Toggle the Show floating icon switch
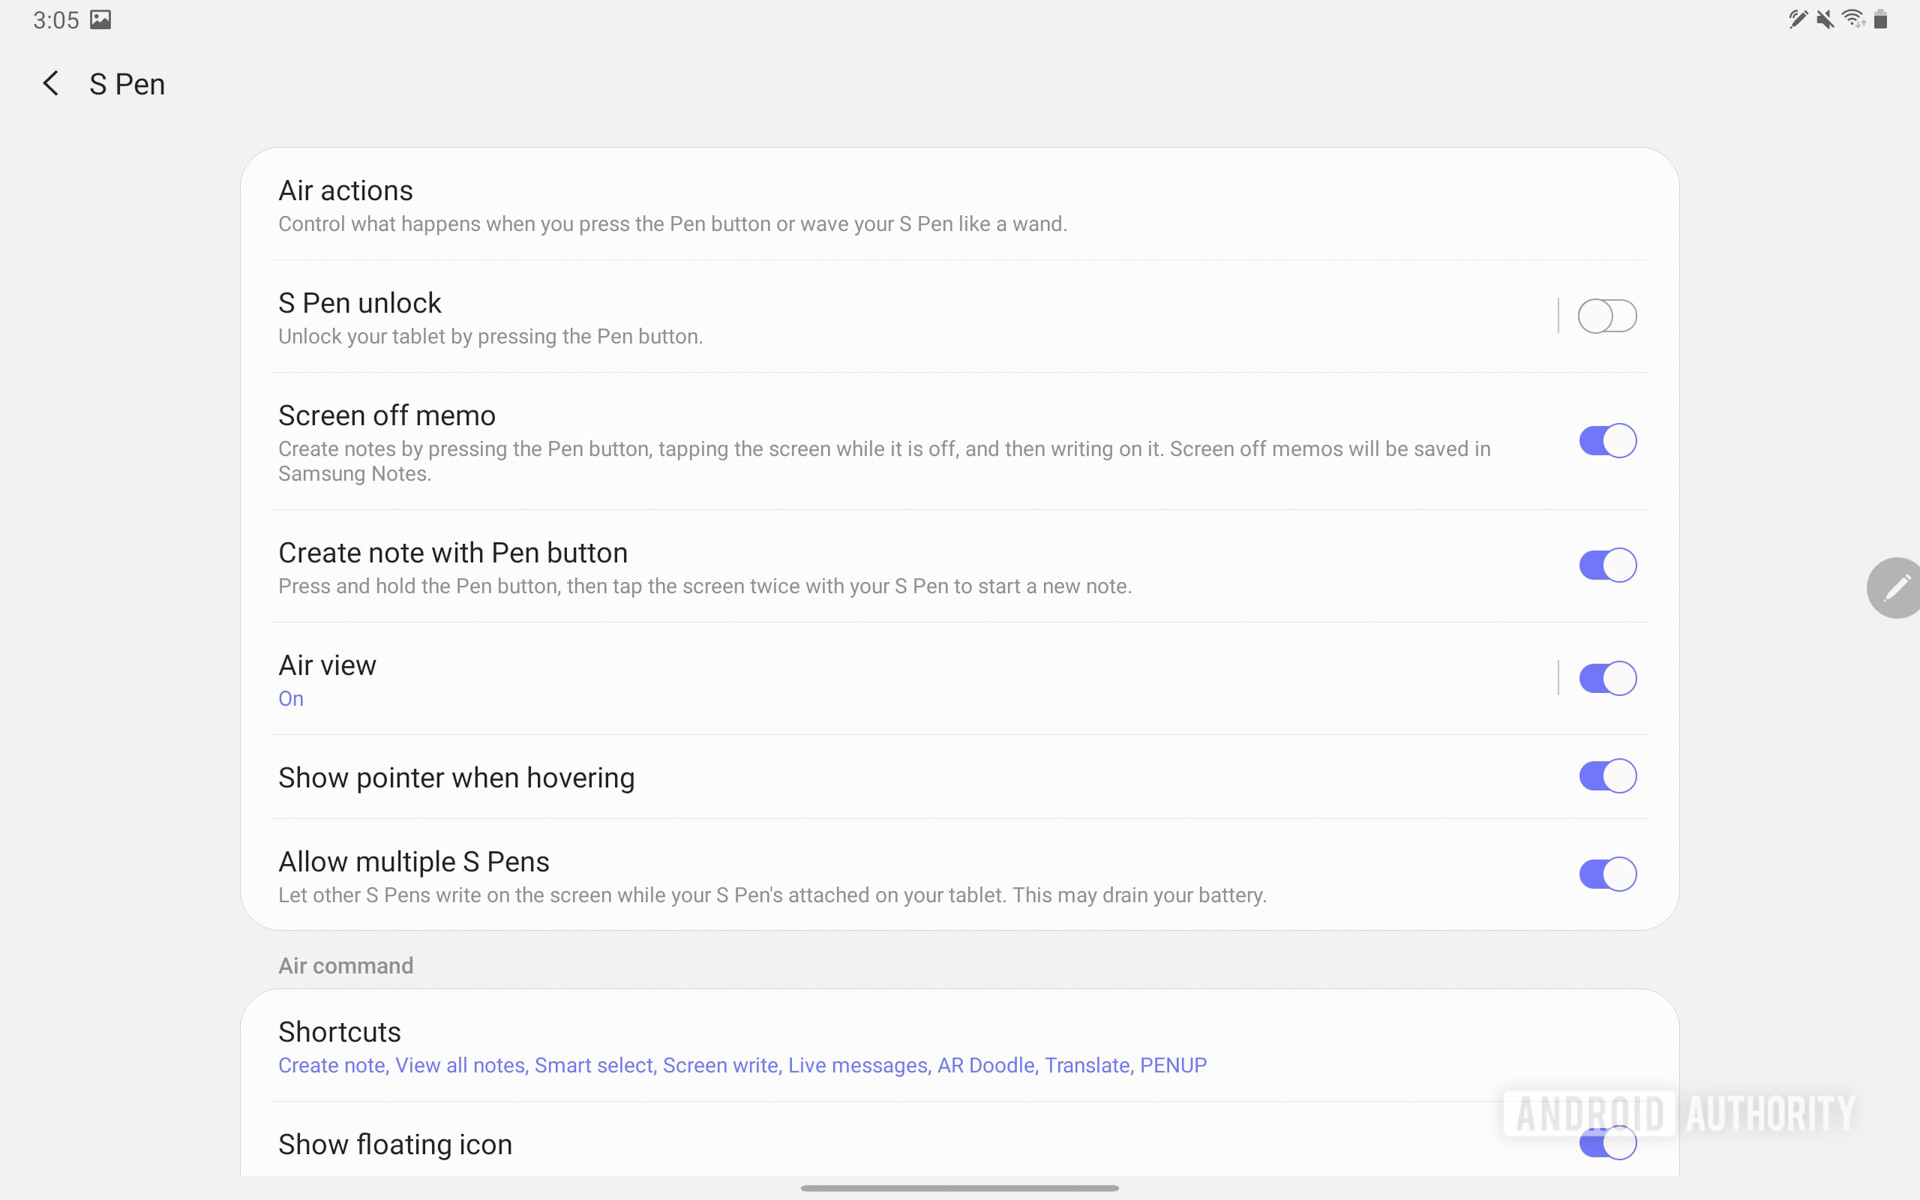This screenshot has height=1200, width=1920. pyautogui.click(x=1607, y=1143)
